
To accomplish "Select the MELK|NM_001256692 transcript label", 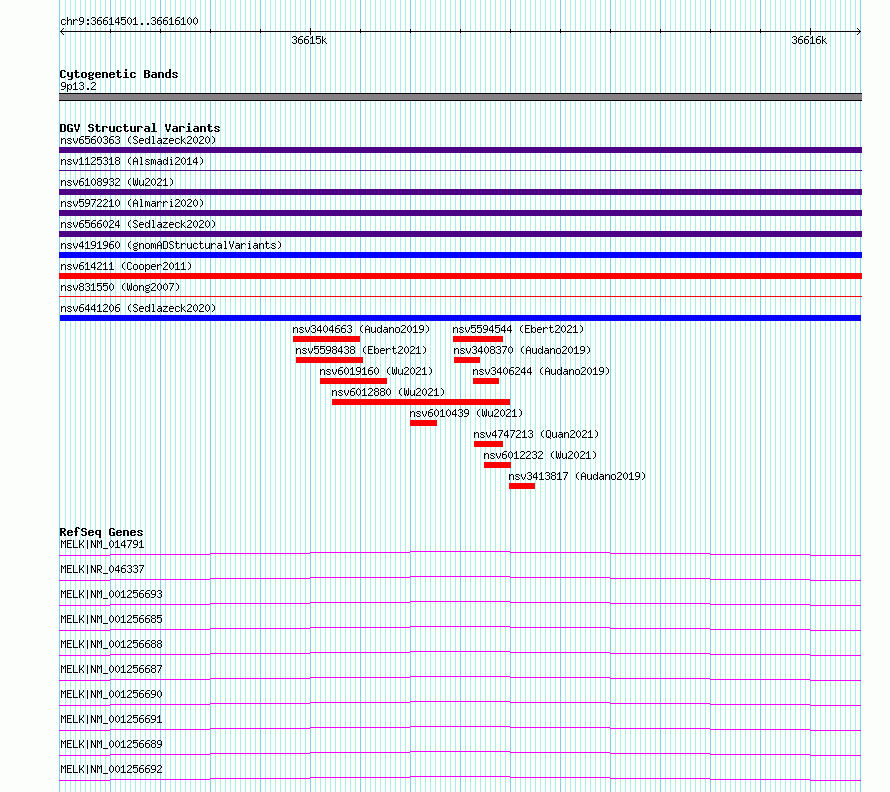I will point(111,769).
